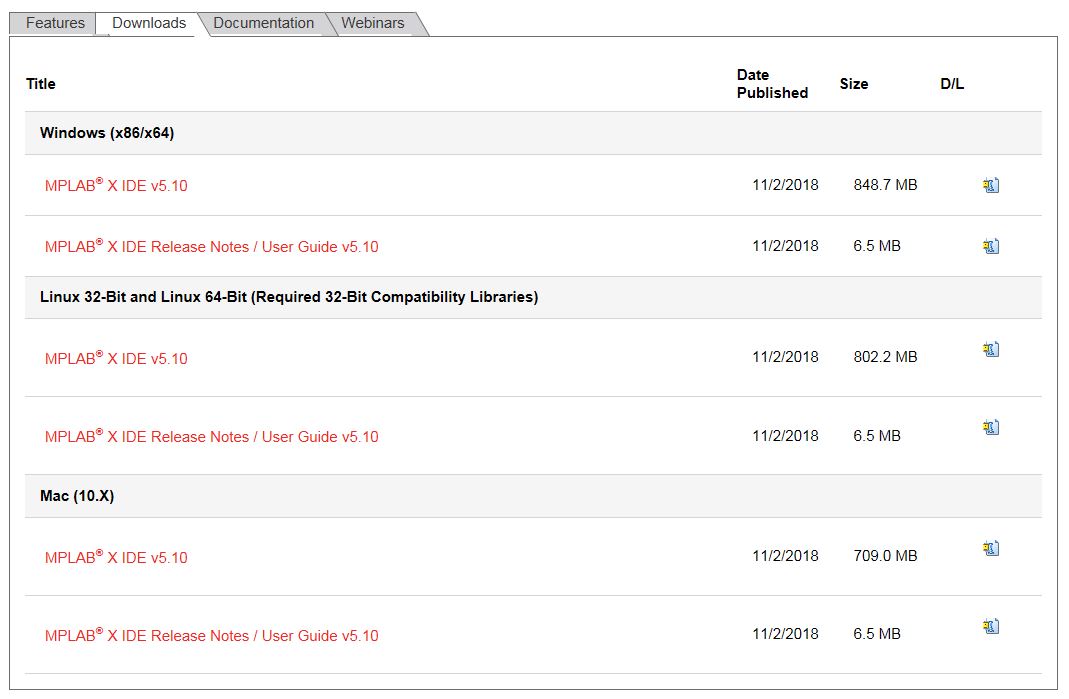Viewport: 1069px width, 699px height.
Task: Click the Linux 32-Bit and 64-Bit section heading
Action: tap(289, 297)
